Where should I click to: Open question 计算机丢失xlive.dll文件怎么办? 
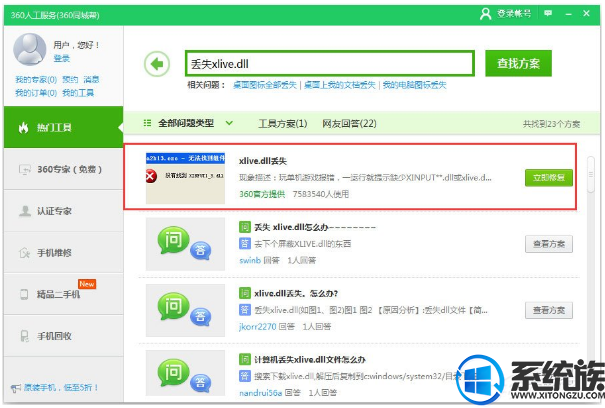[x=310, y=360]
